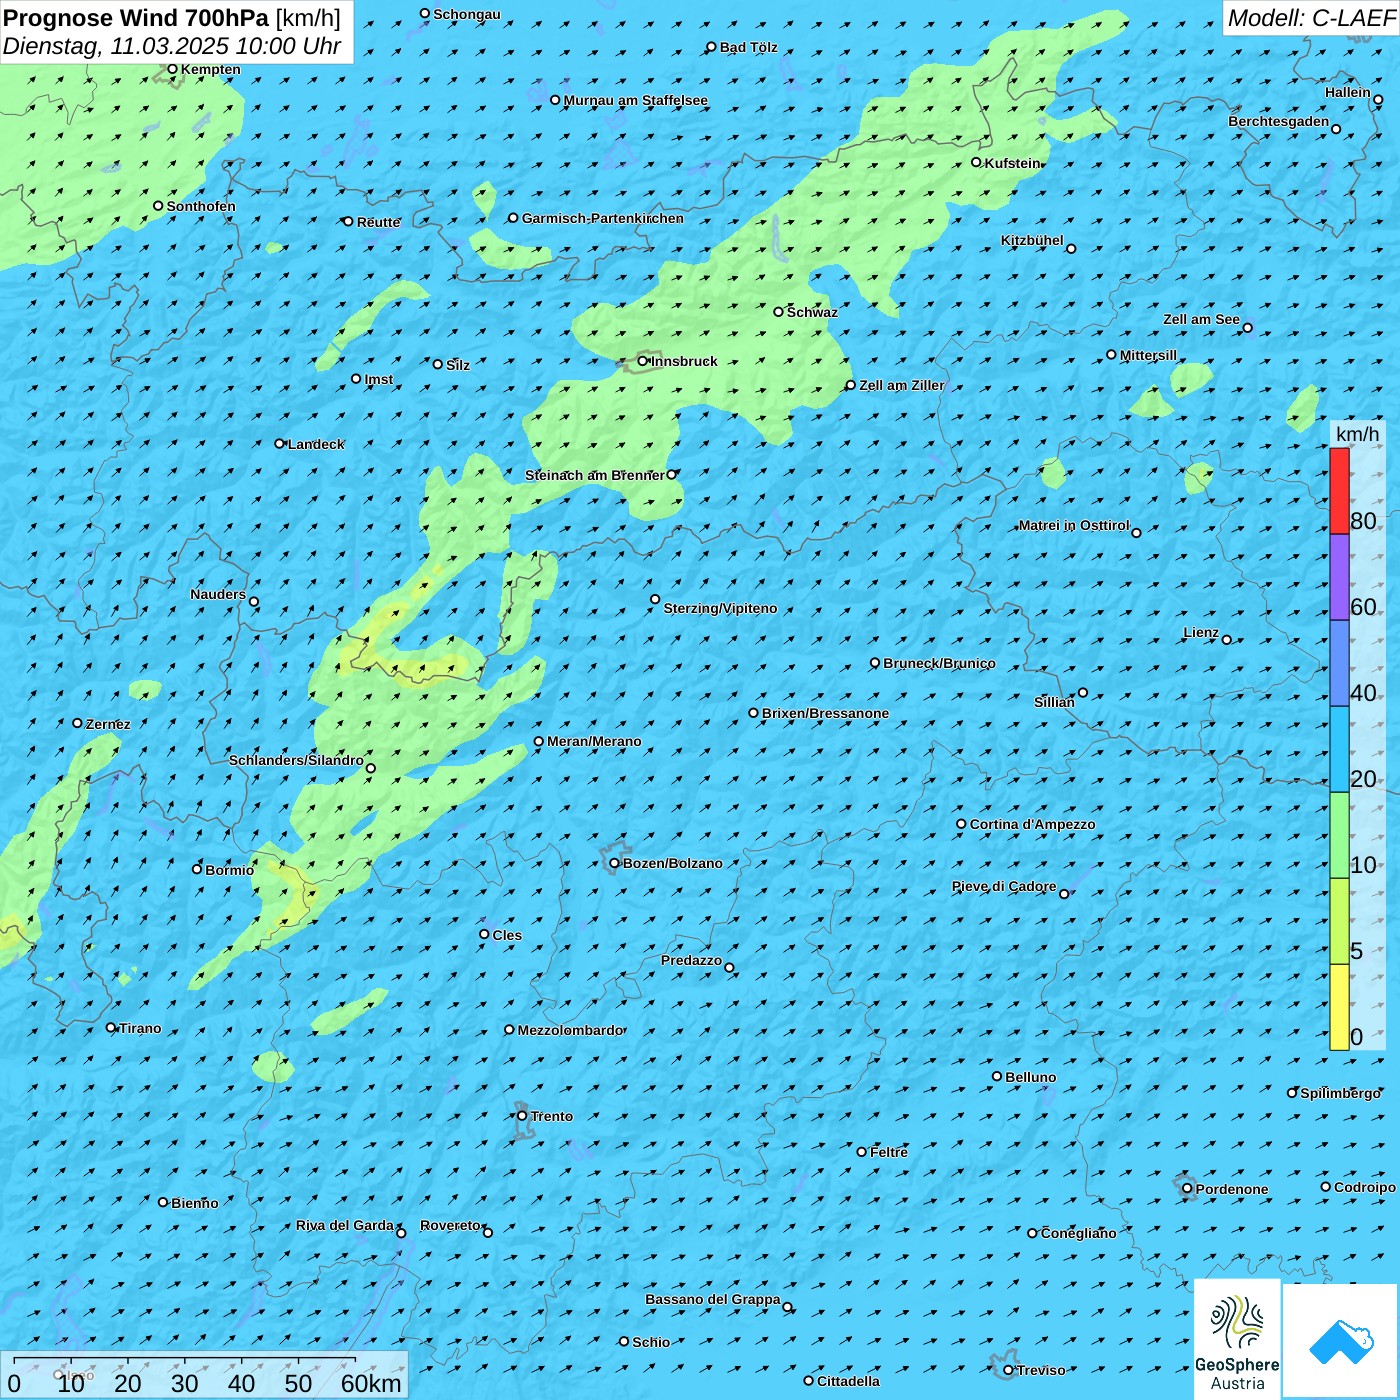The width and height of the screenshot is (1400, 1400).
Task: Click the Kempten location marker
Action: pos(172,69)
